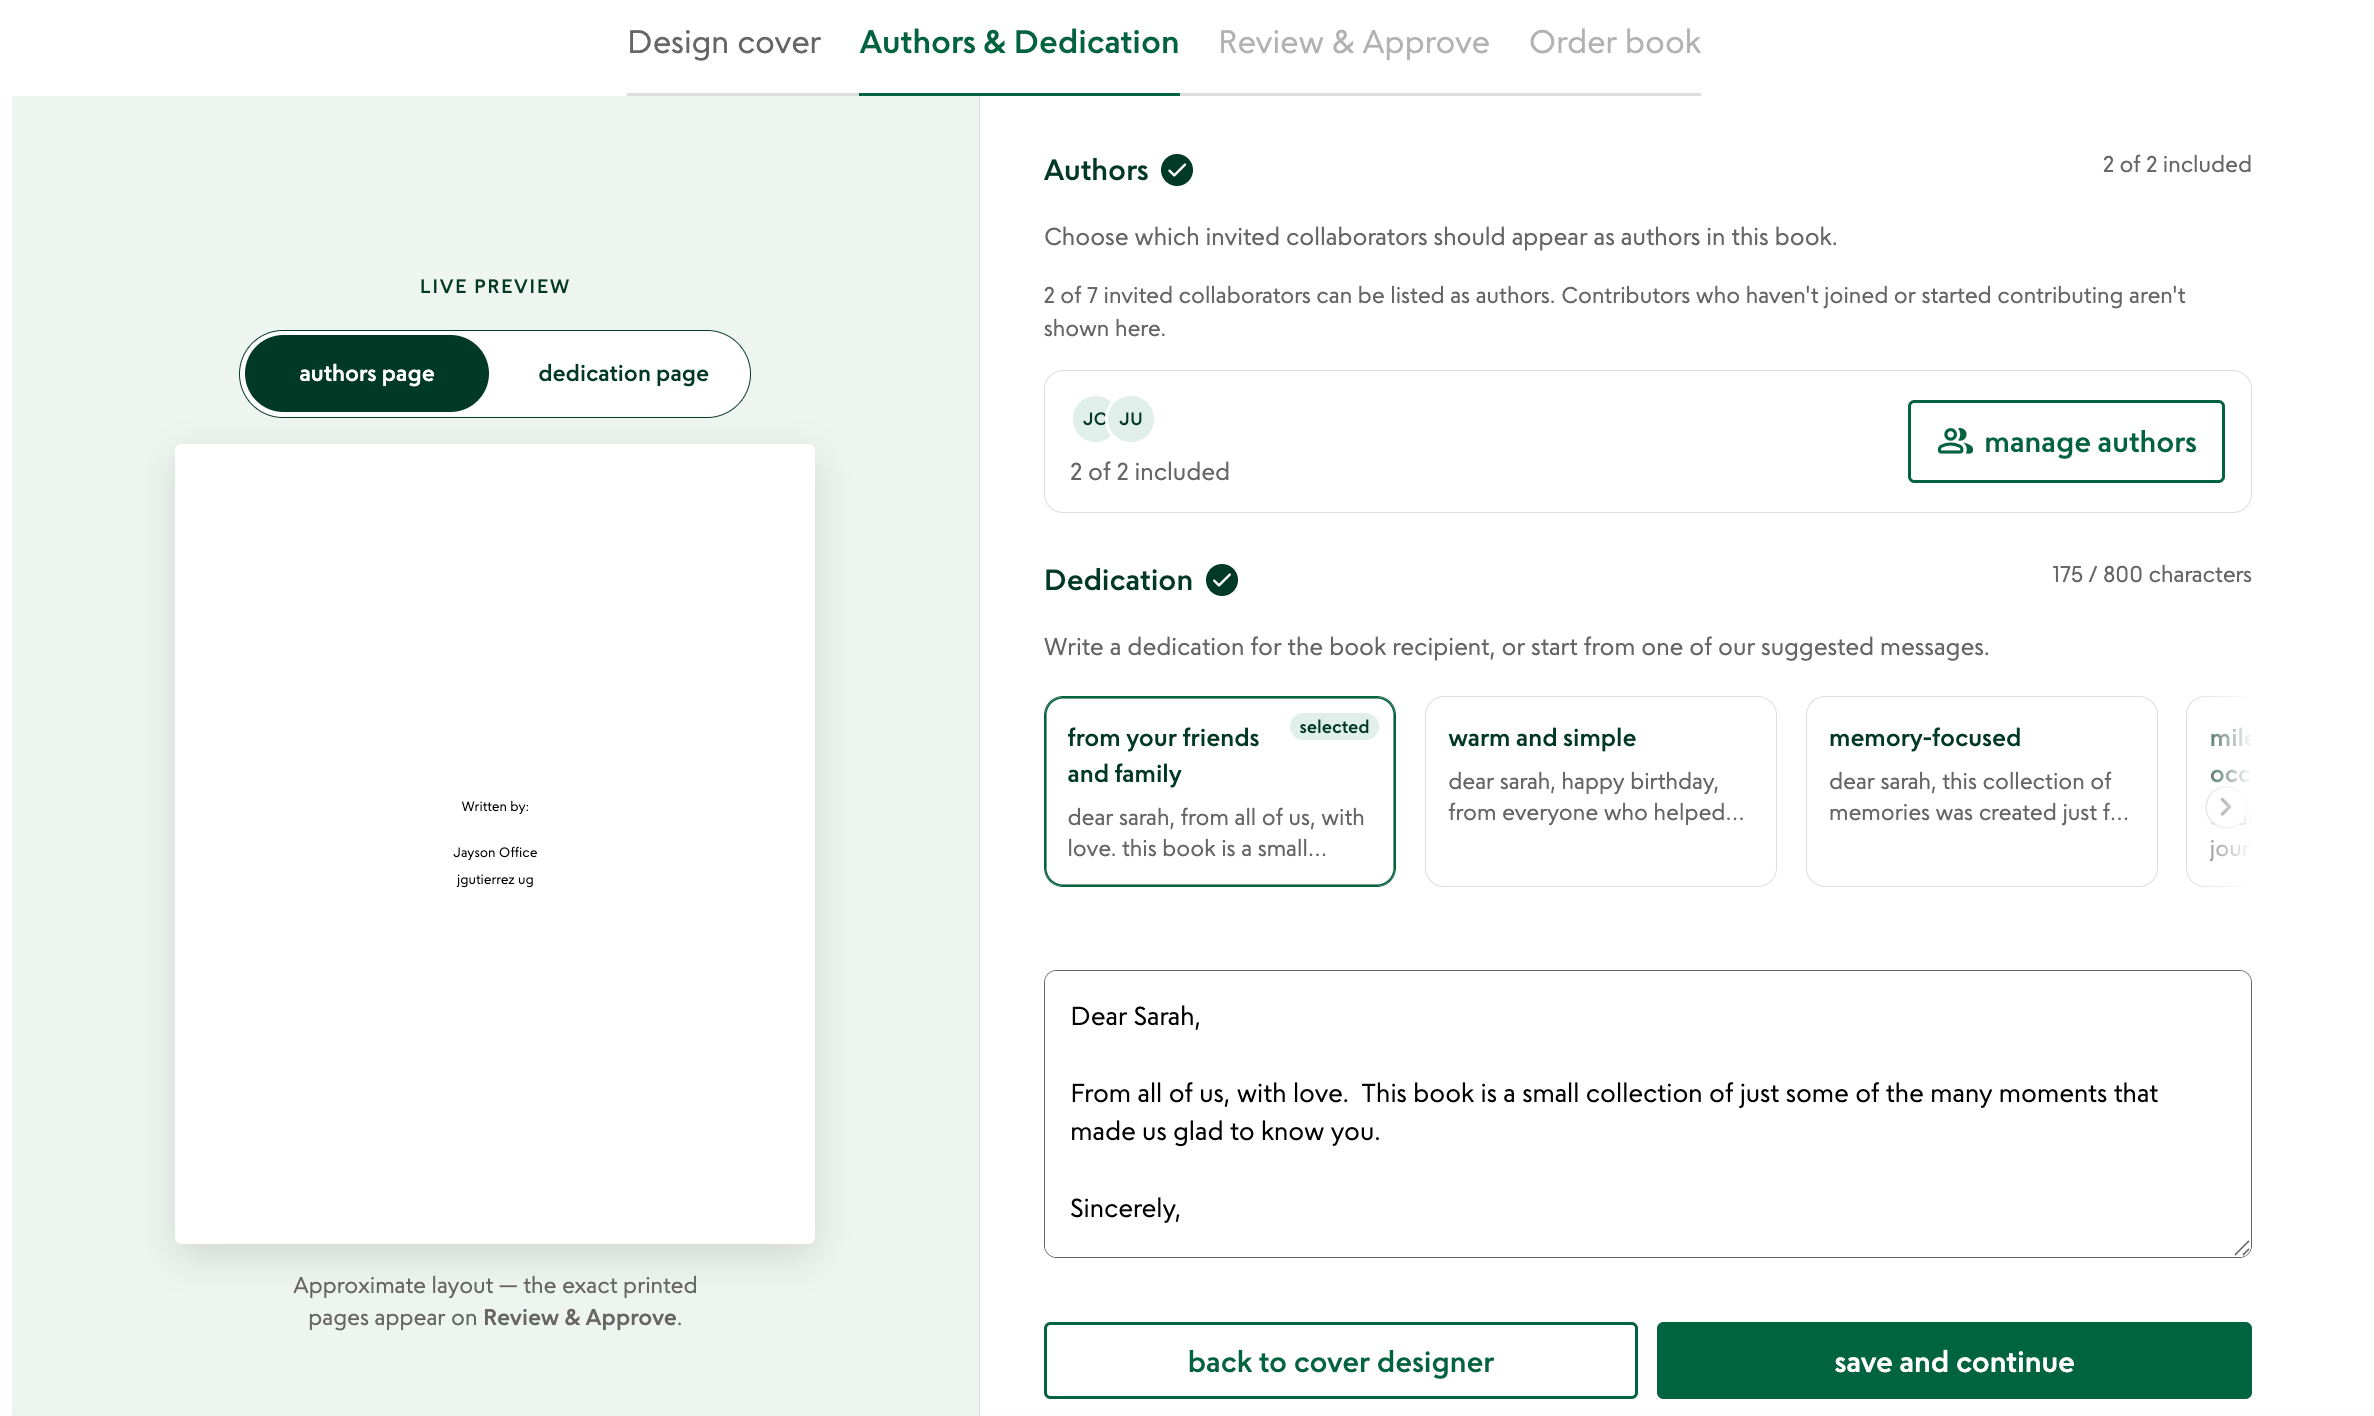Screen dimensions: 2374x1416
Task: Click the Dedication section checkmark icon
Action: point(1222,580)
